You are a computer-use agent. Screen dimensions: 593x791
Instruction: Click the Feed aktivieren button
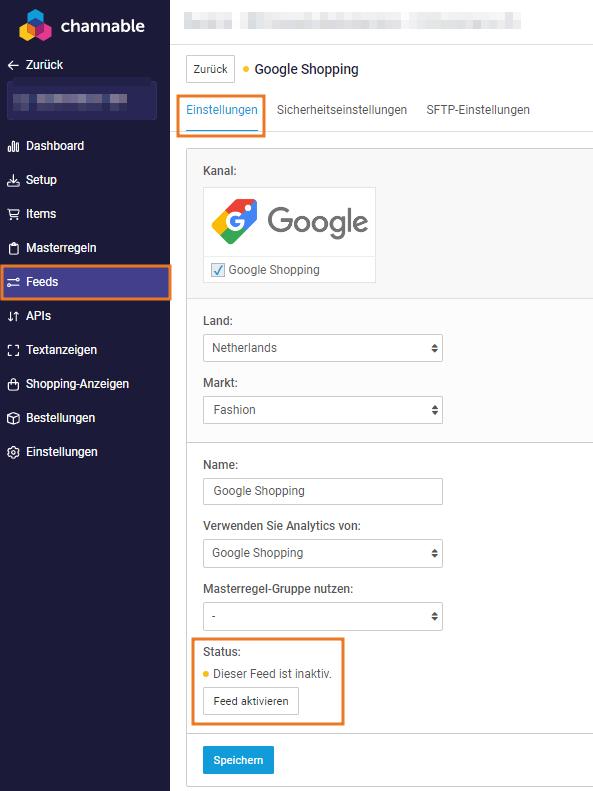(x=251, y=701)
